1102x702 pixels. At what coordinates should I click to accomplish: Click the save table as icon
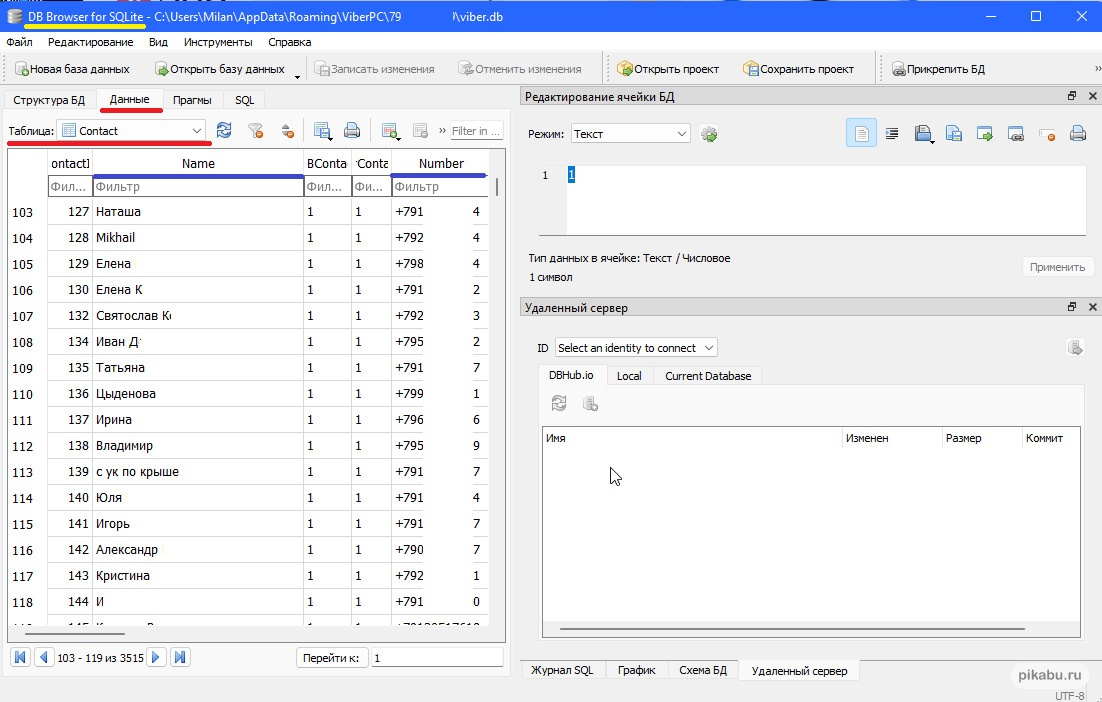point(322,131)
